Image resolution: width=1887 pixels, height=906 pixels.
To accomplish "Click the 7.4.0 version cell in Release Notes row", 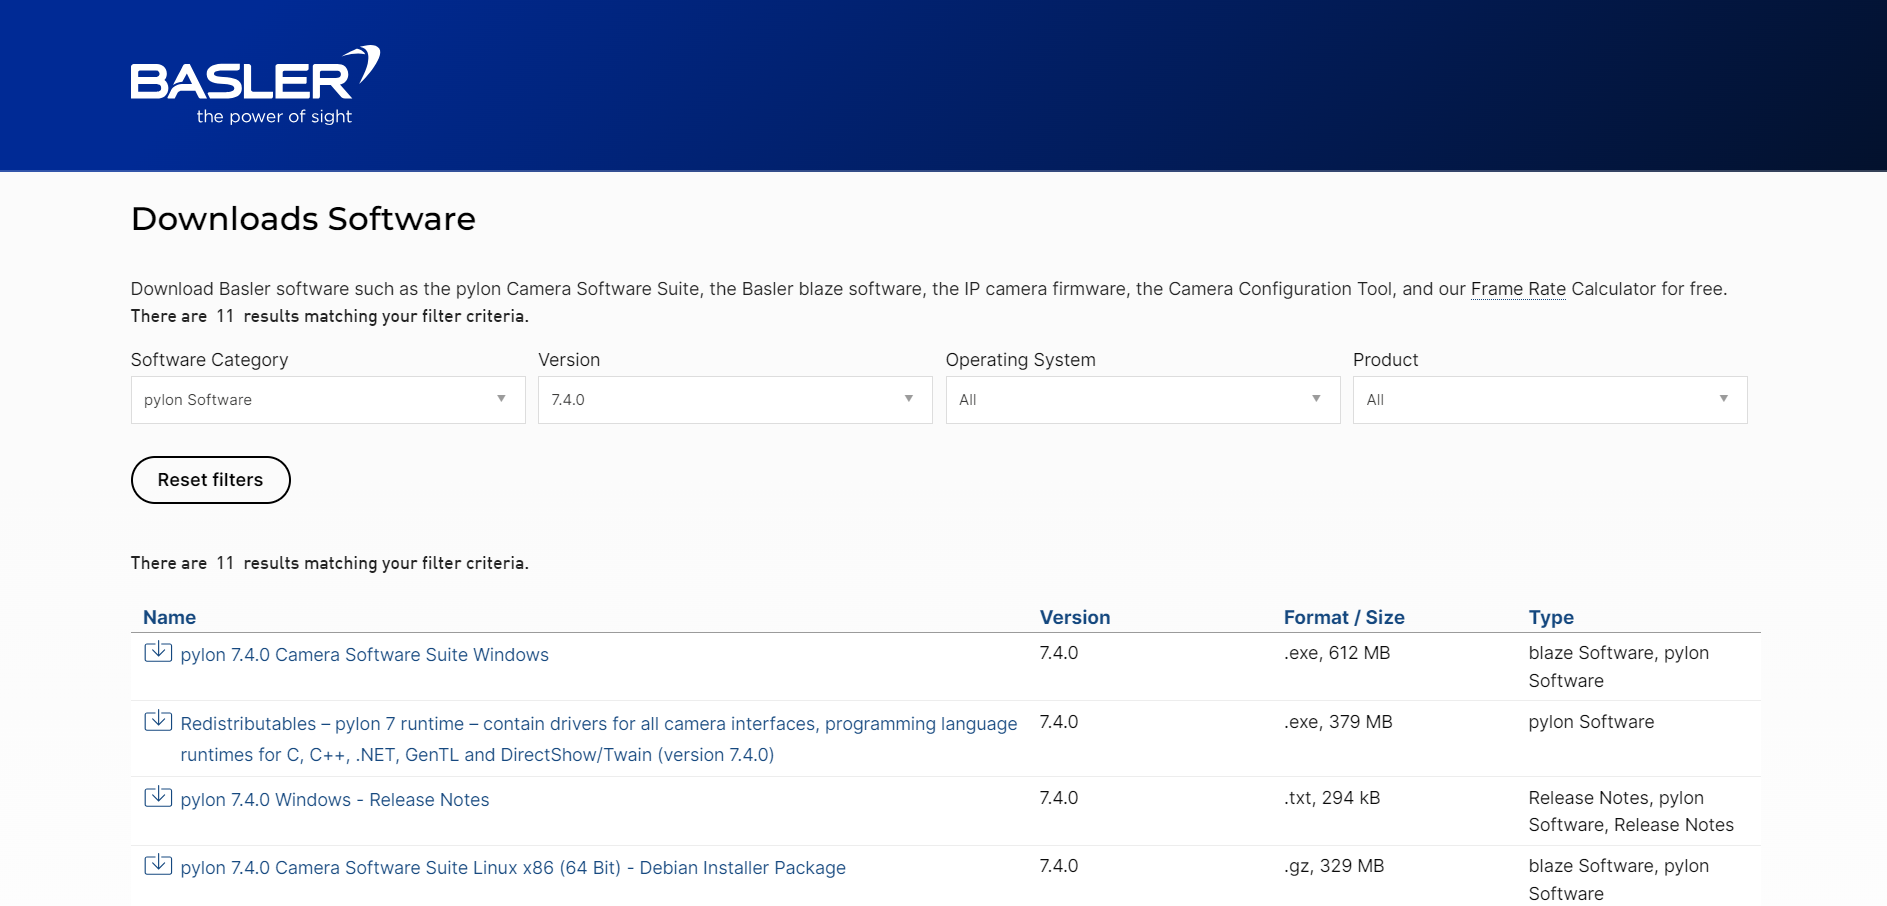I will (1059, 798).
